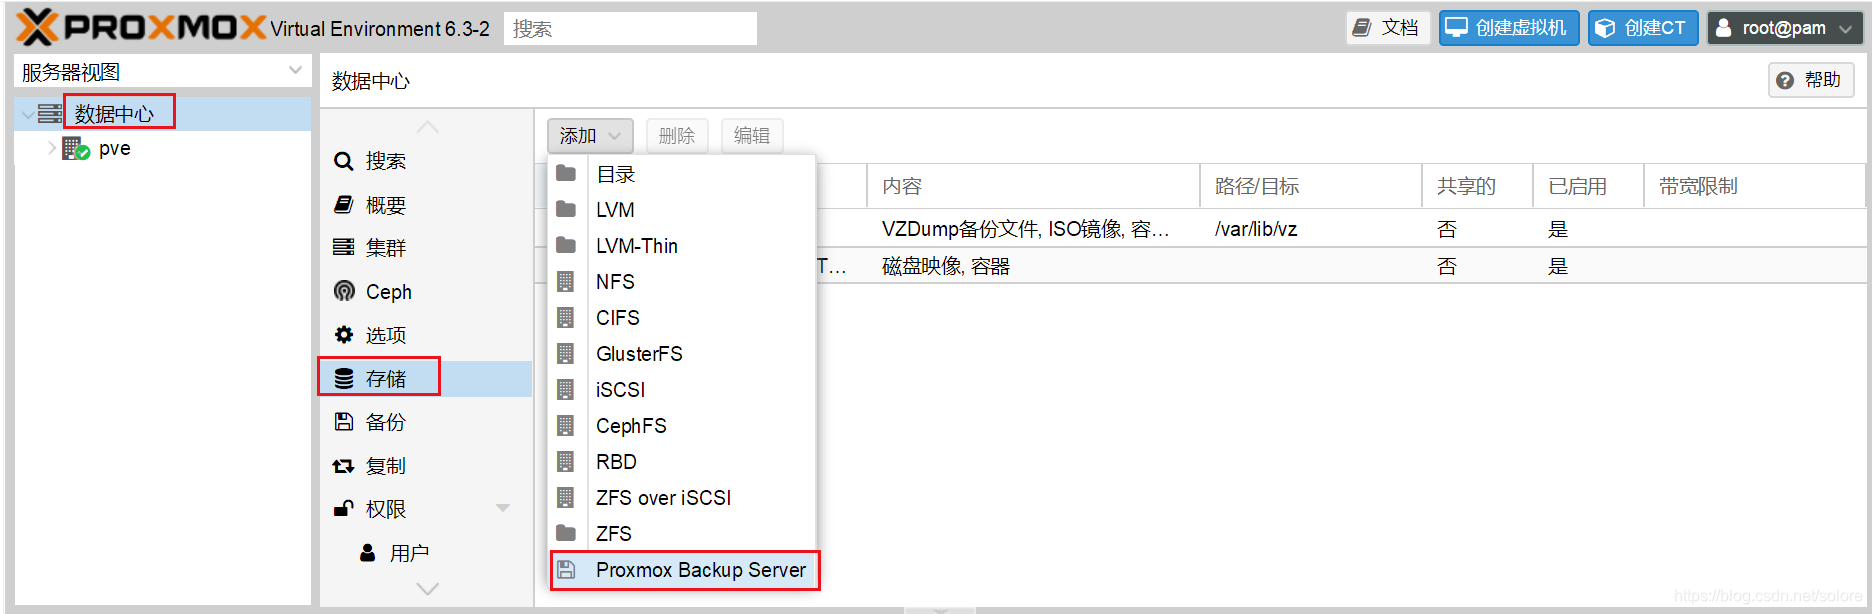Viewport: 1872px width, 614px height.
Task: Sort by the 路径/目标 column header
Action: [1311, 186]
